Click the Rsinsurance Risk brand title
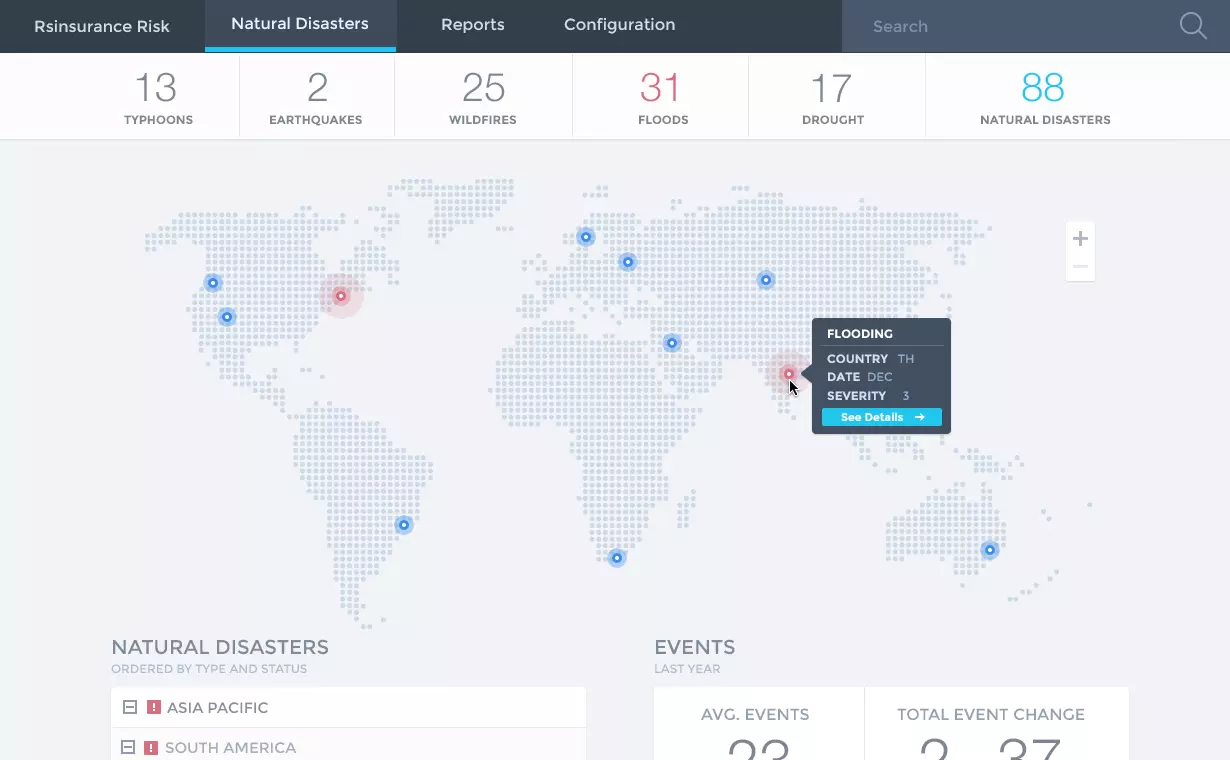The height and width of the screenshot is (760, 1230). 102,26
